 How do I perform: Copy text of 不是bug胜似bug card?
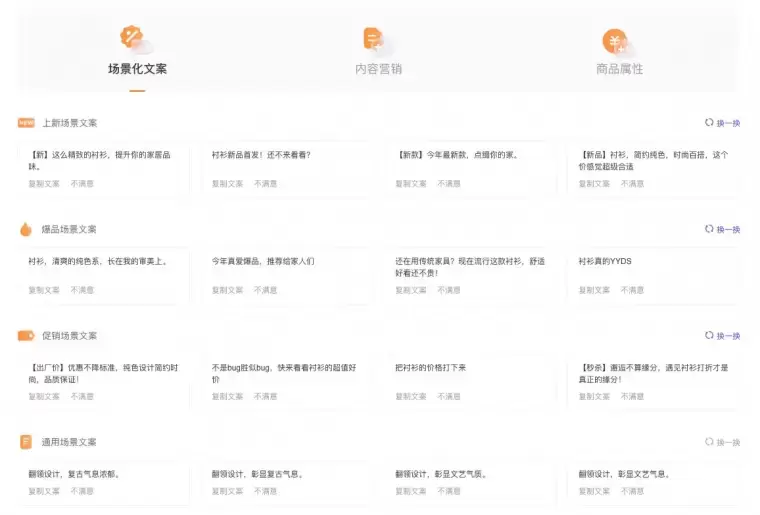tap(227, 396)
